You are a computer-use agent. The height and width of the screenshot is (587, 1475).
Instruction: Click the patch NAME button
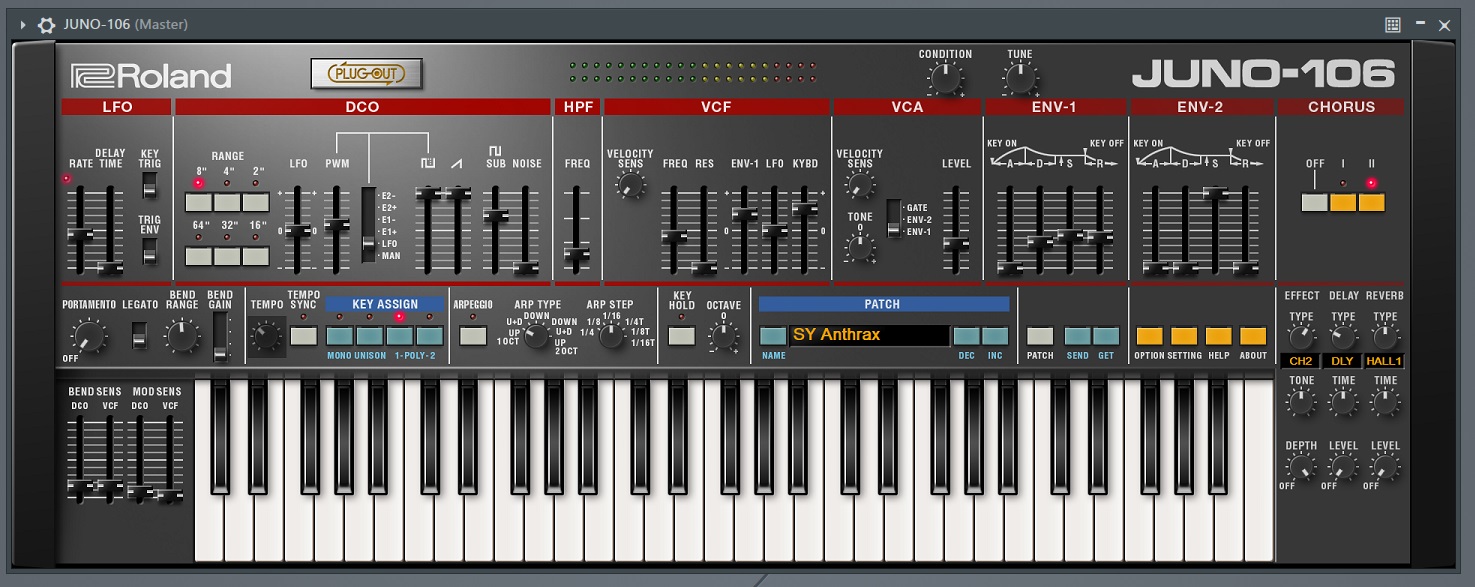(x=773, y=336)
